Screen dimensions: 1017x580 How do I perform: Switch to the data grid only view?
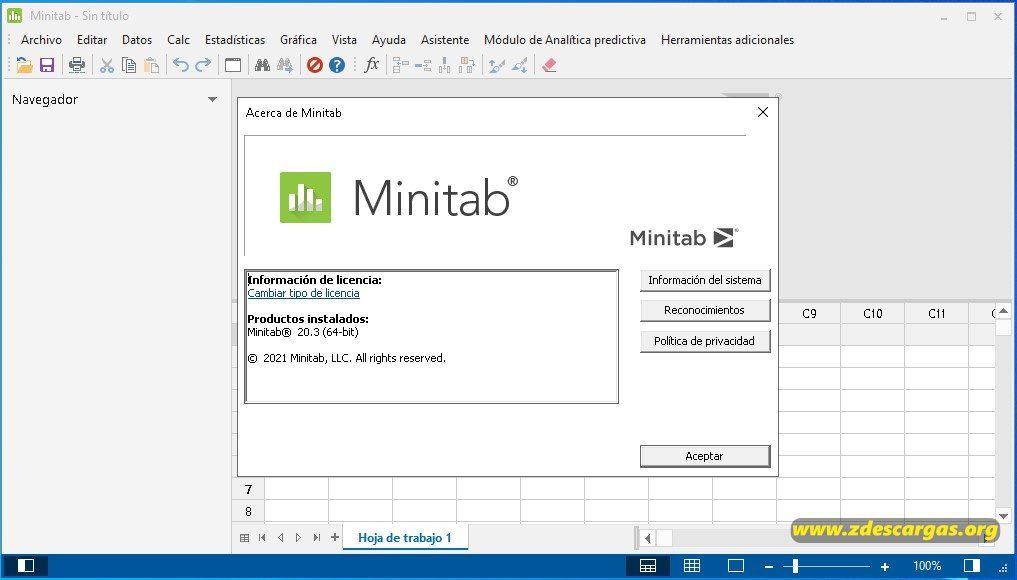tap(692, 566)
